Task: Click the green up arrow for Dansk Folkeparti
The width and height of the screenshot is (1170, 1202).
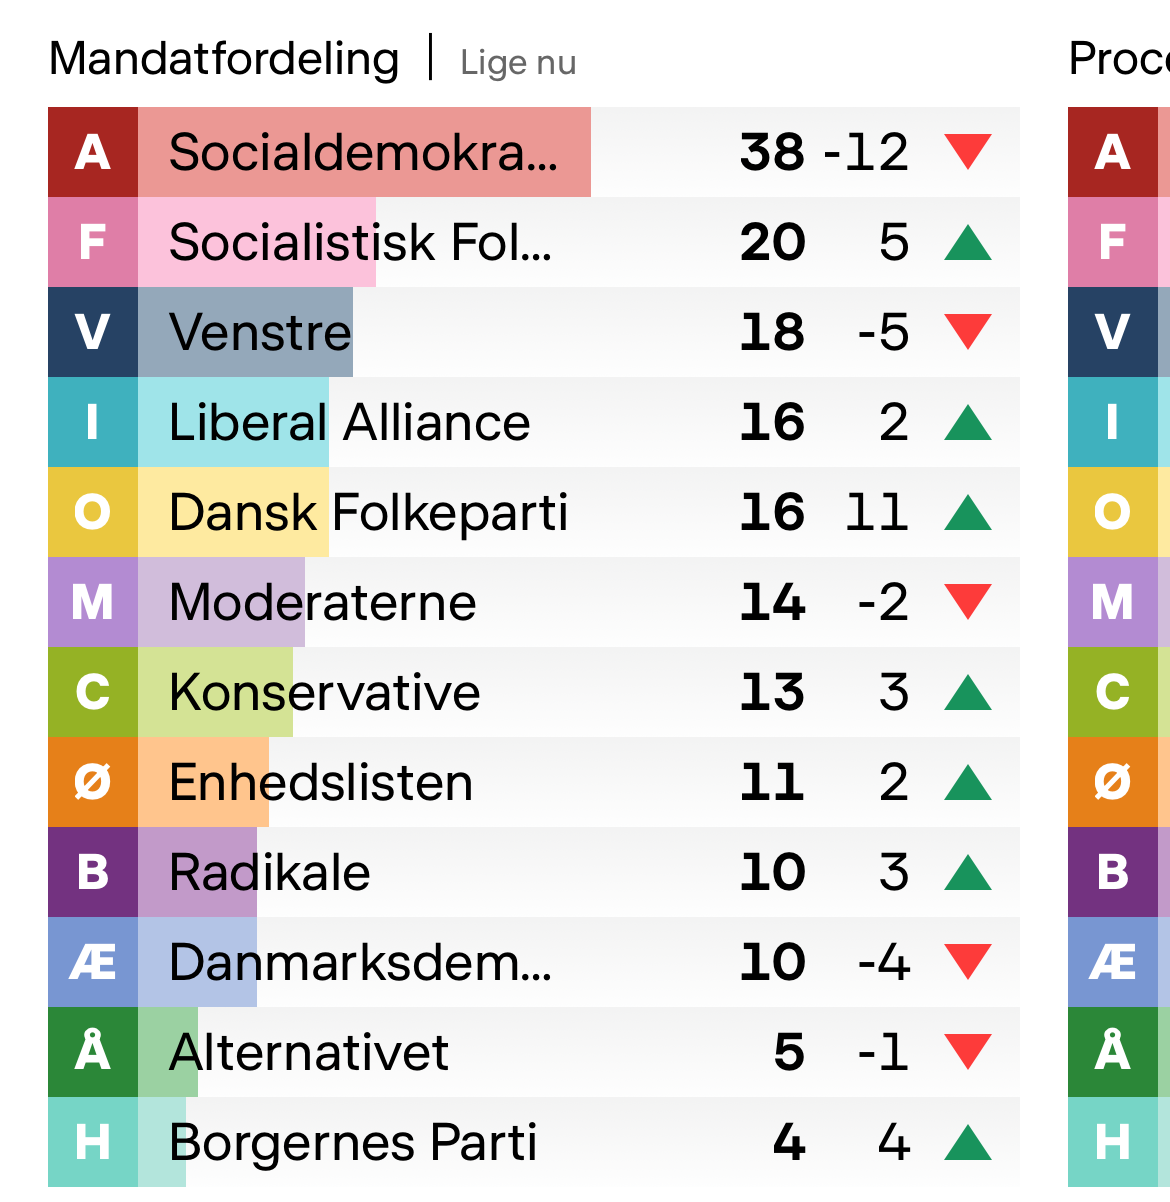Action: click(x=967, y=513)
